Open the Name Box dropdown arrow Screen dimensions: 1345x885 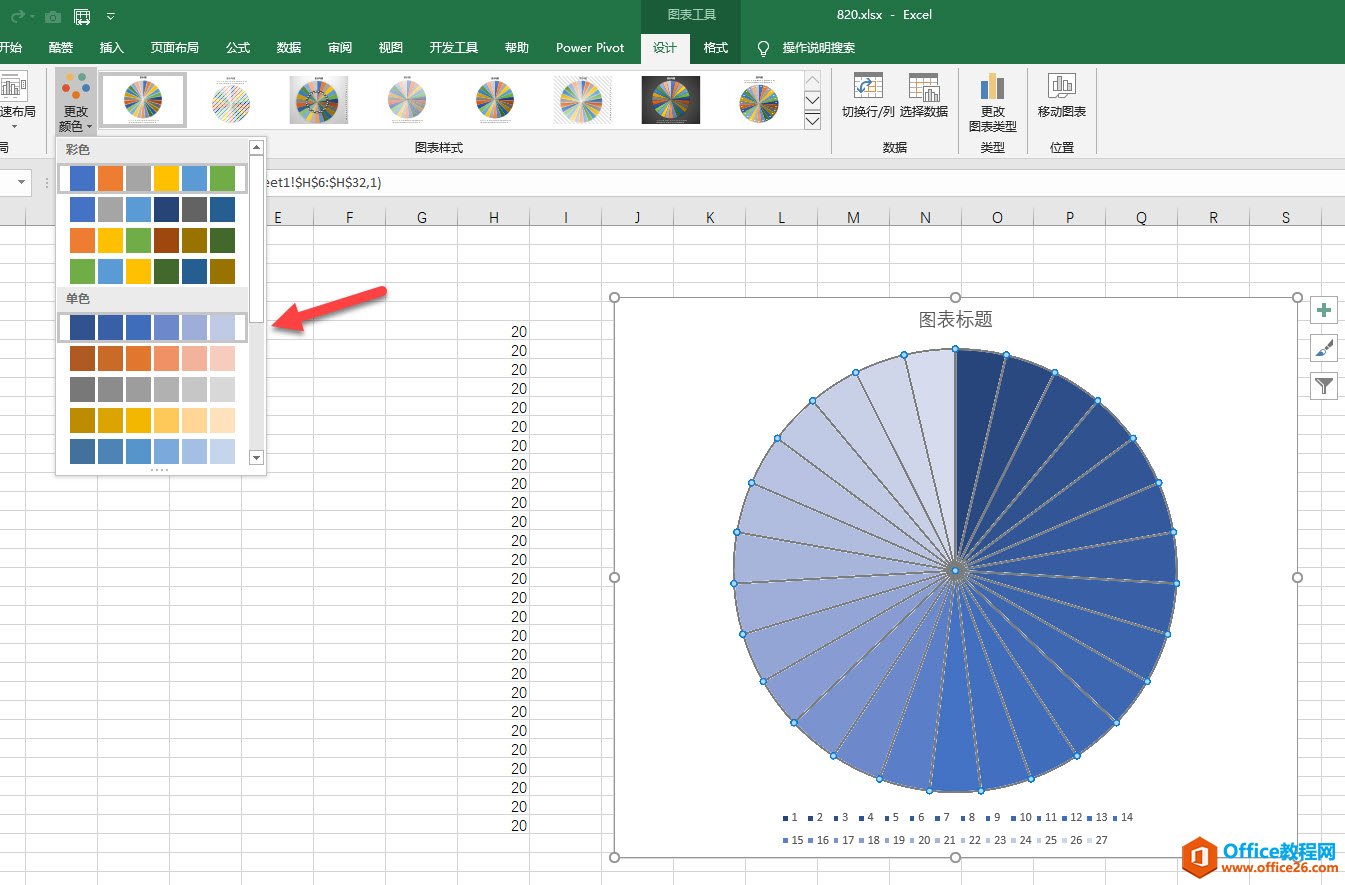click(x=21, y=183)
